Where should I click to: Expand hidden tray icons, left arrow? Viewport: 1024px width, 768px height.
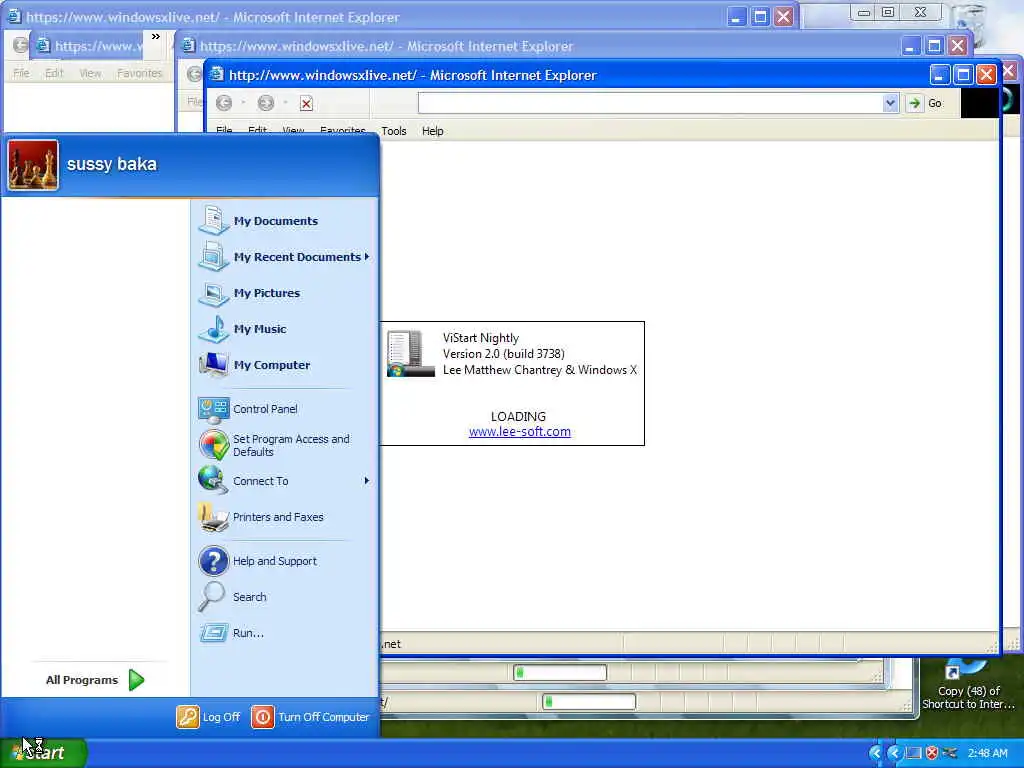coord(876,753)
